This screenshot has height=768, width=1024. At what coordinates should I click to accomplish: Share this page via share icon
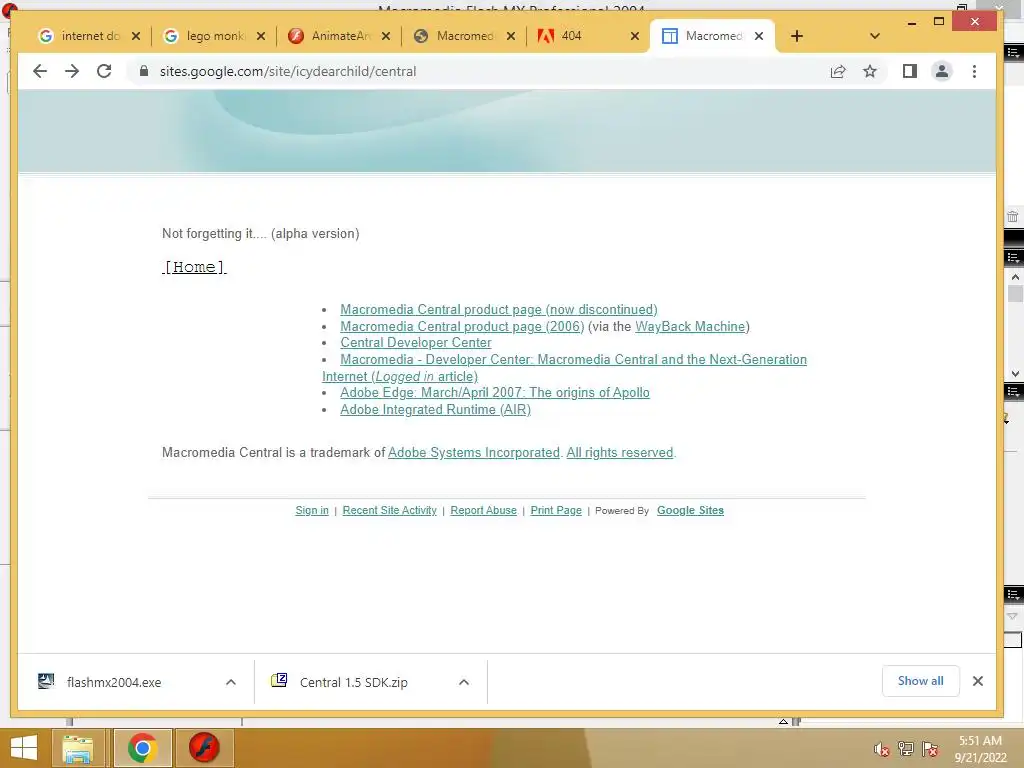[838, 71]
